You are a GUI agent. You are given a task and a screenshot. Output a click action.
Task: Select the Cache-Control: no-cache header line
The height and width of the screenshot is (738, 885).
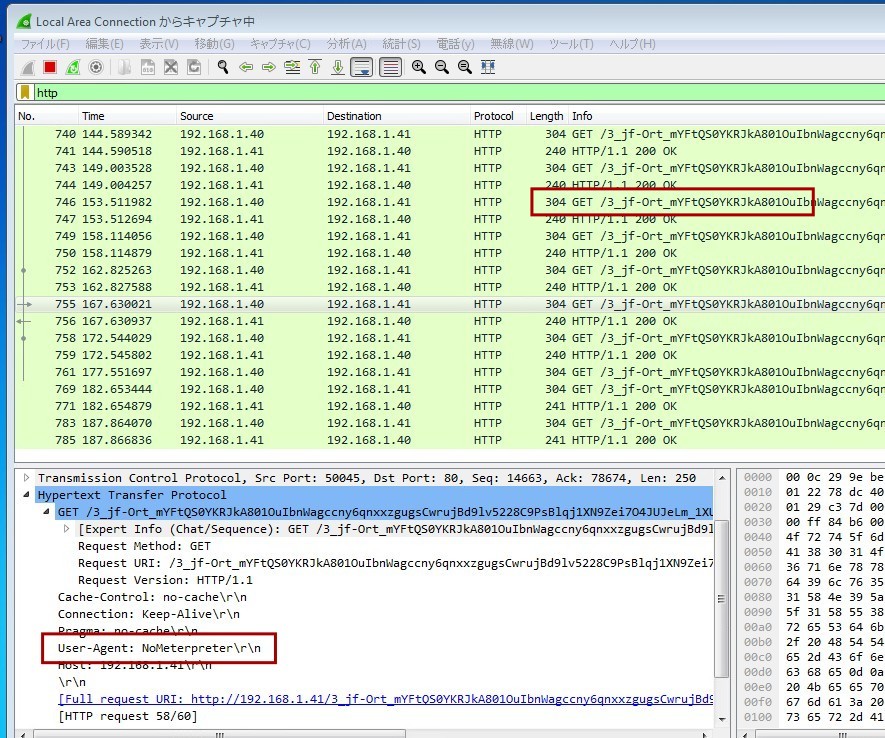pos(152,597)
